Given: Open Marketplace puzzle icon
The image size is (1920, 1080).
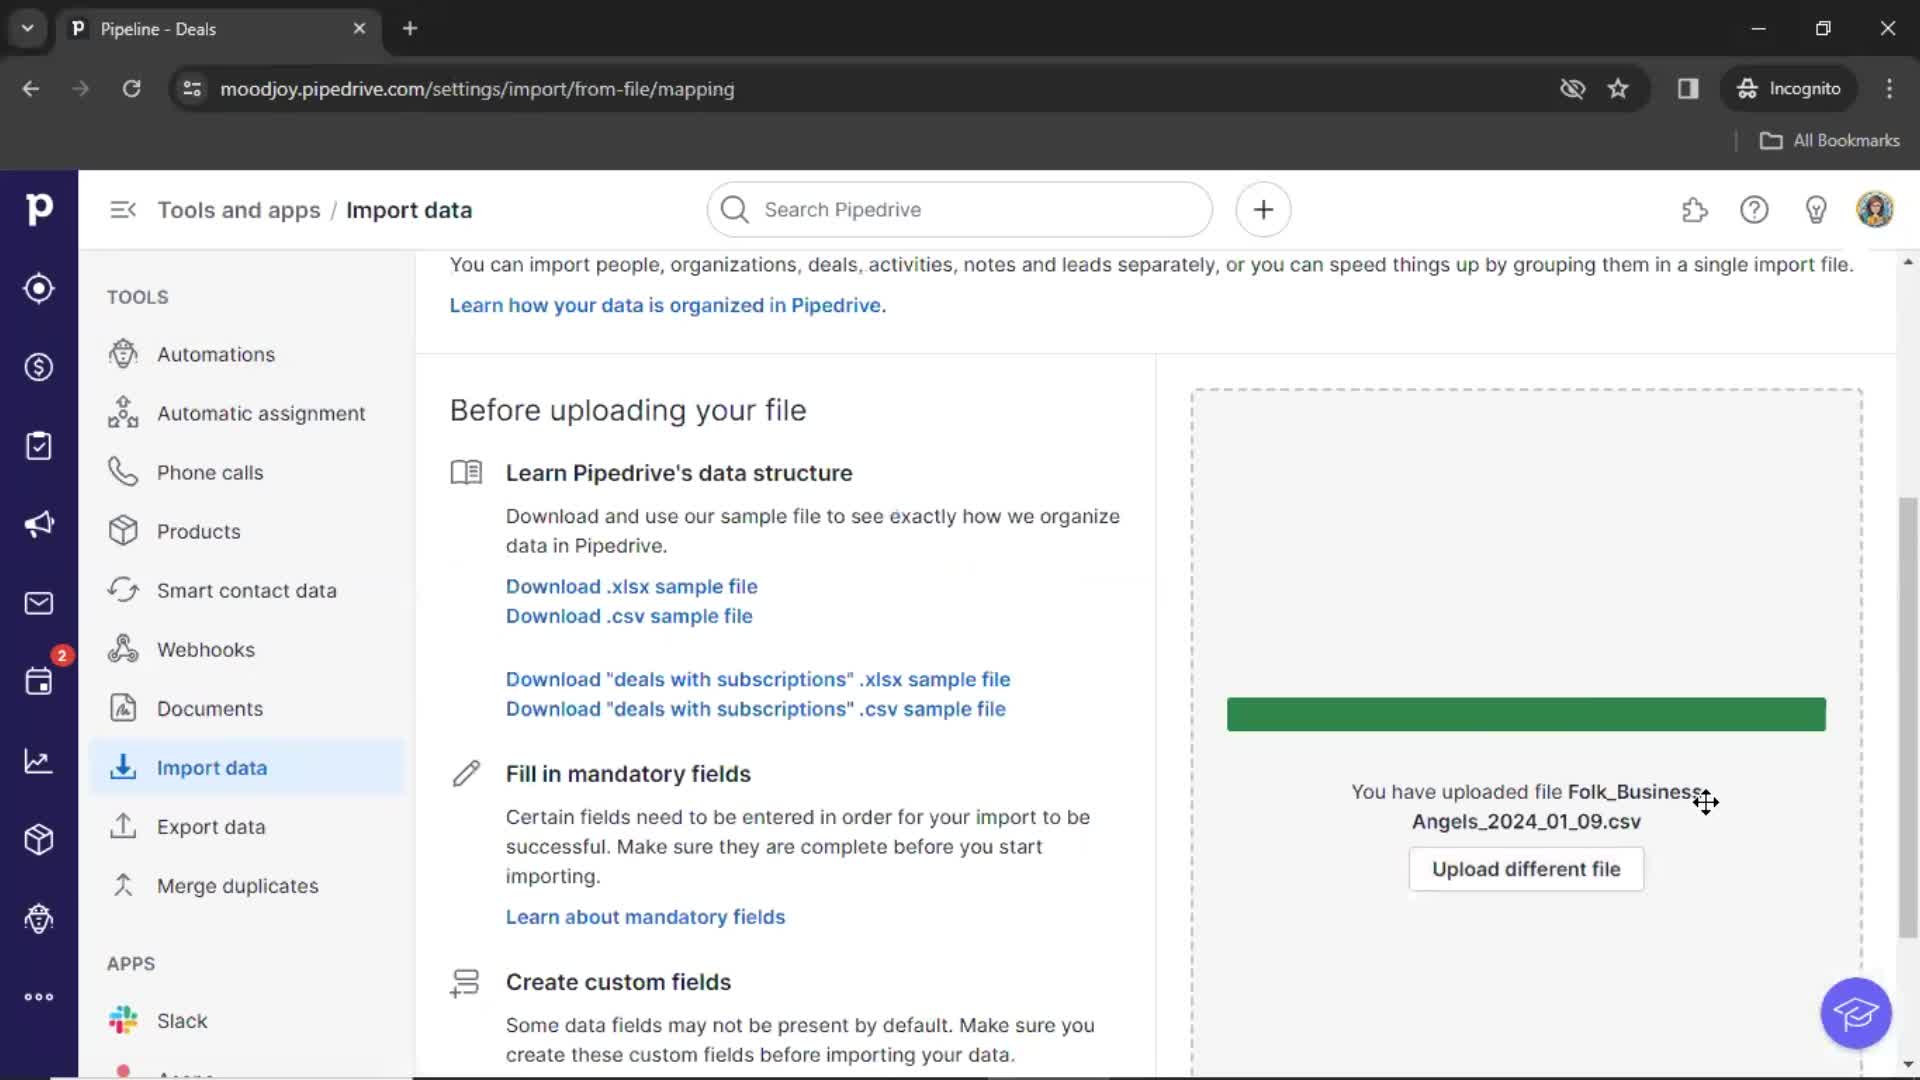Looking at the screenshot, I should point(1694,210).
